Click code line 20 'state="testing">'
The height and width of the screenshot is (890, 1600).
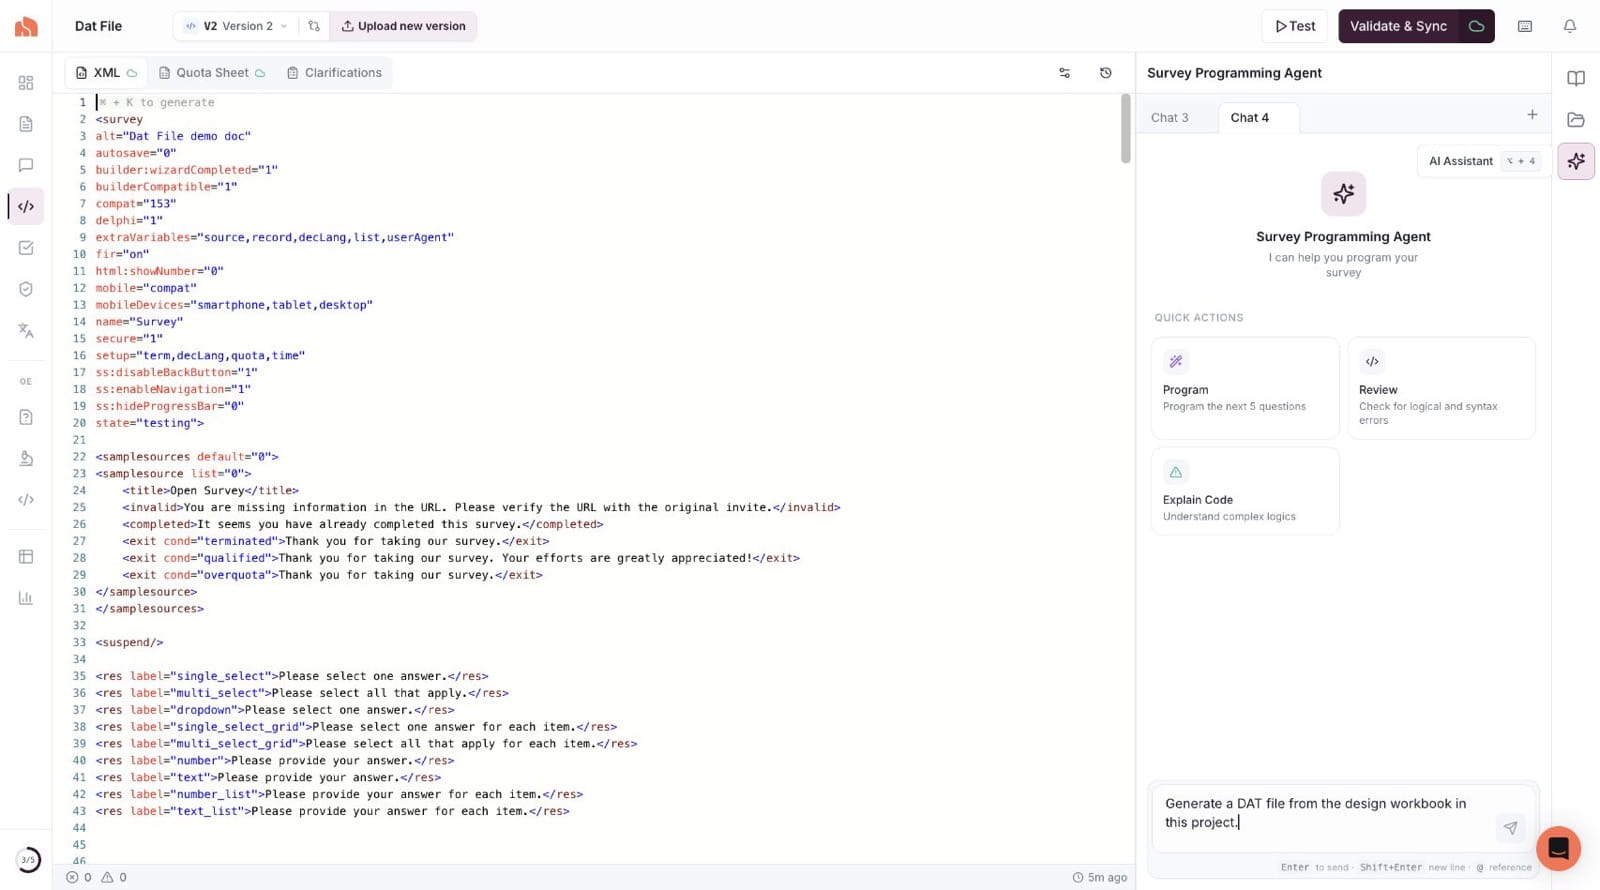click(x=149, y=423)
